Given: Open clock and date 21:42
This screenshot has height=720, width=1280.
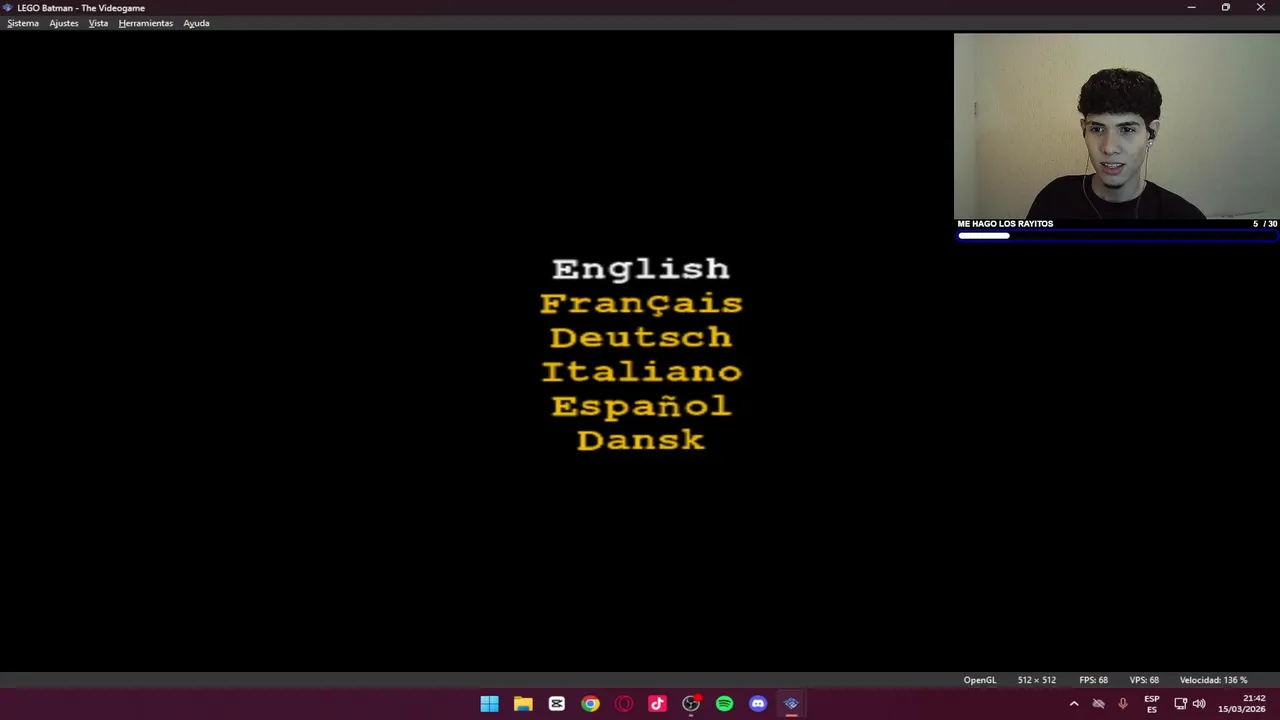Looking at the screenshot, I should 1241,704.
